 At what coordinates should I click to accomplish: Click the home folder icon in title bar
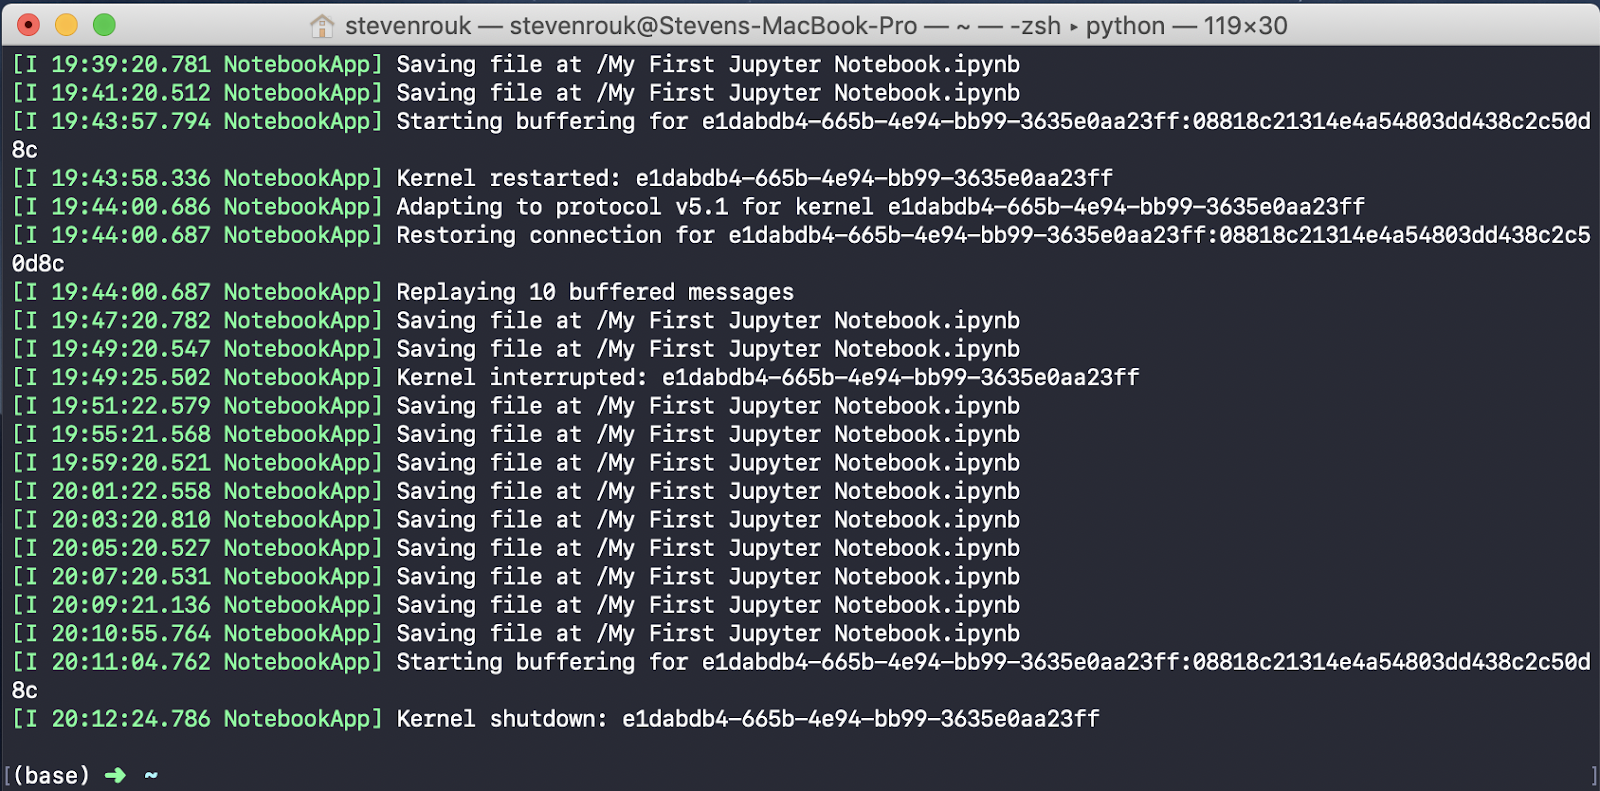(x=322, y=26)
